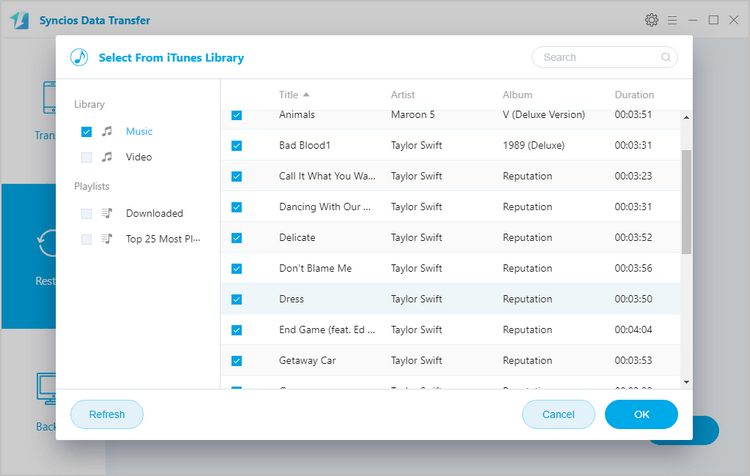Open settings via the gear icon
This screenshot has height=476, width=750.
pyautogui.click(x=652, y=20)
